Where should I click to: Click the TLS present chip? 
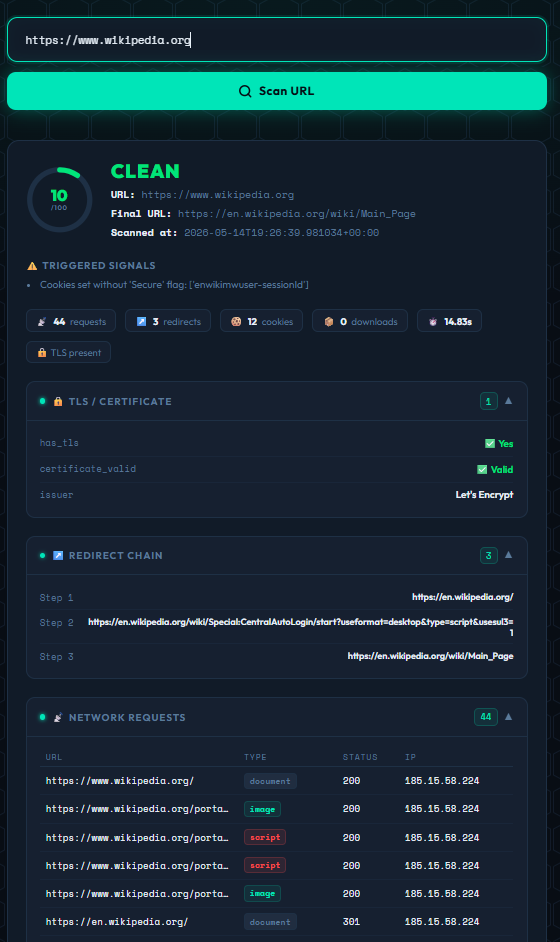pyautogui.click(x=68, y=353)
